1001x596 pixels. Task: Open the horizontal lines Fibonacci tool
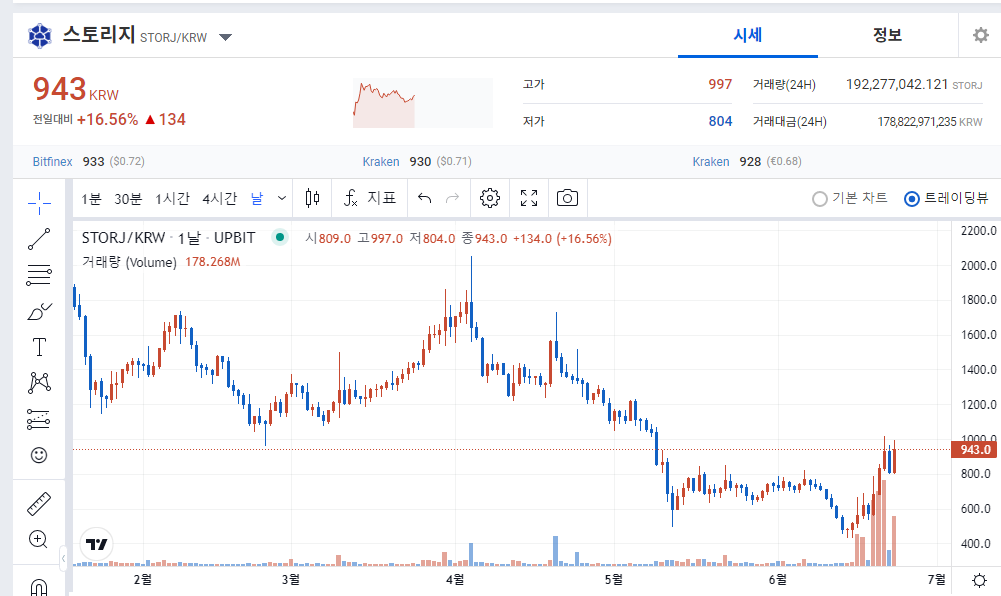39,275
